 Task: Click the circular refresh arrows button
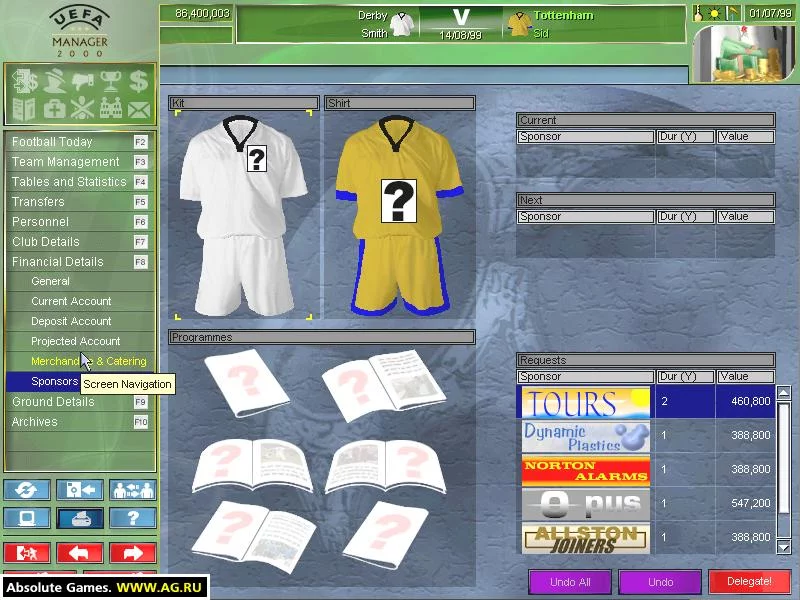click(27, 490)
